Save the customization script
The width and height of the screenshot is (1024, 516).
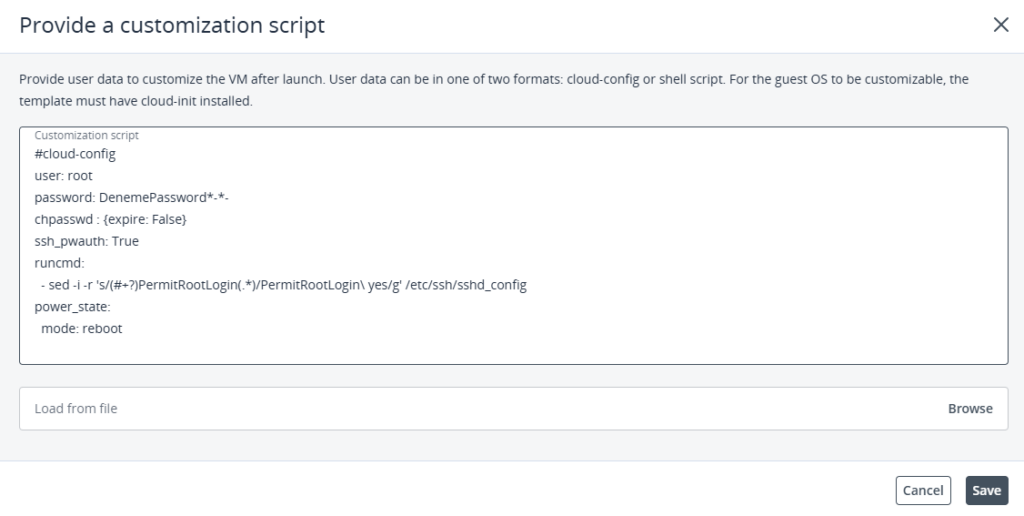coord(986,490)
